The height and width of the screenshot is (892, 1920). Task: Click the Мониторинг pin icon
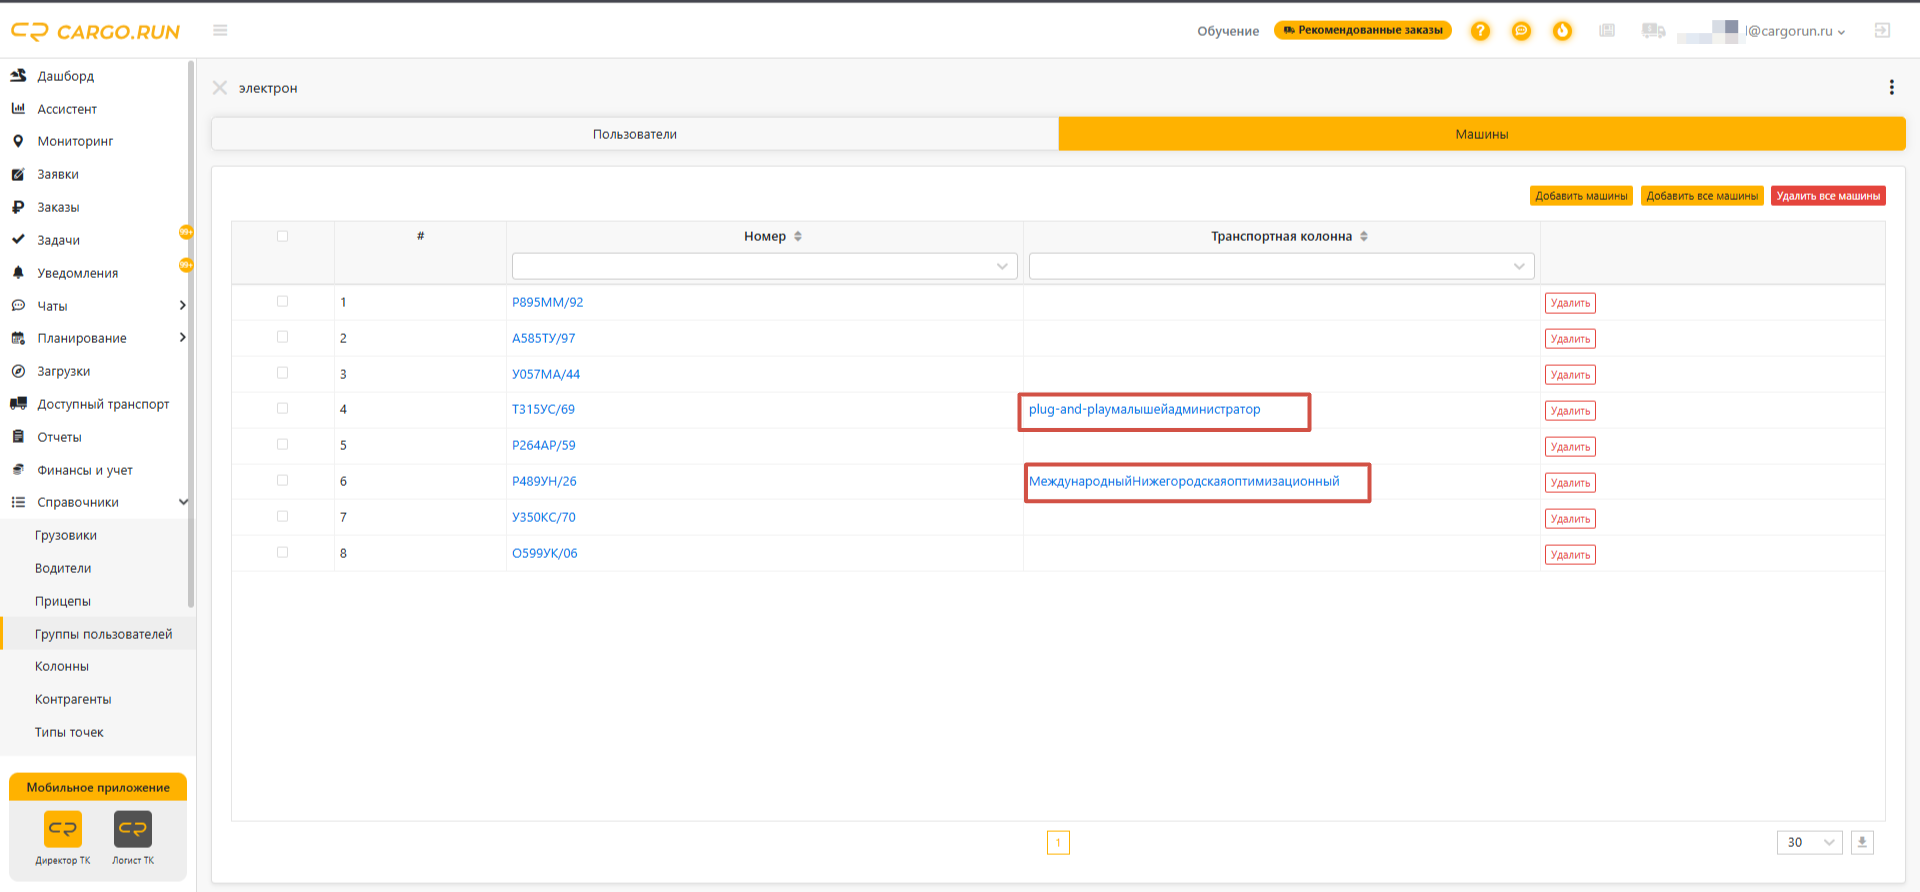coord(18,141)
